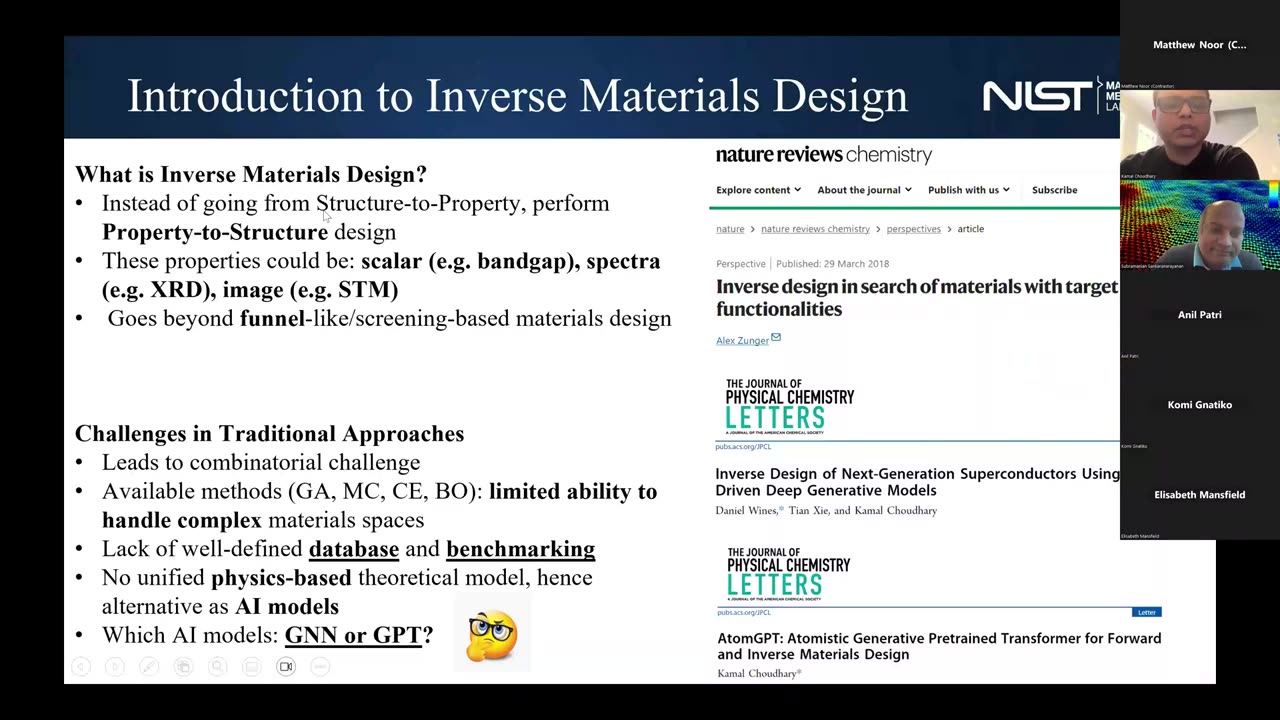
Task: Click email icon beside Alex Zunger
Action: pyautogui.click(x=776, y=338)
